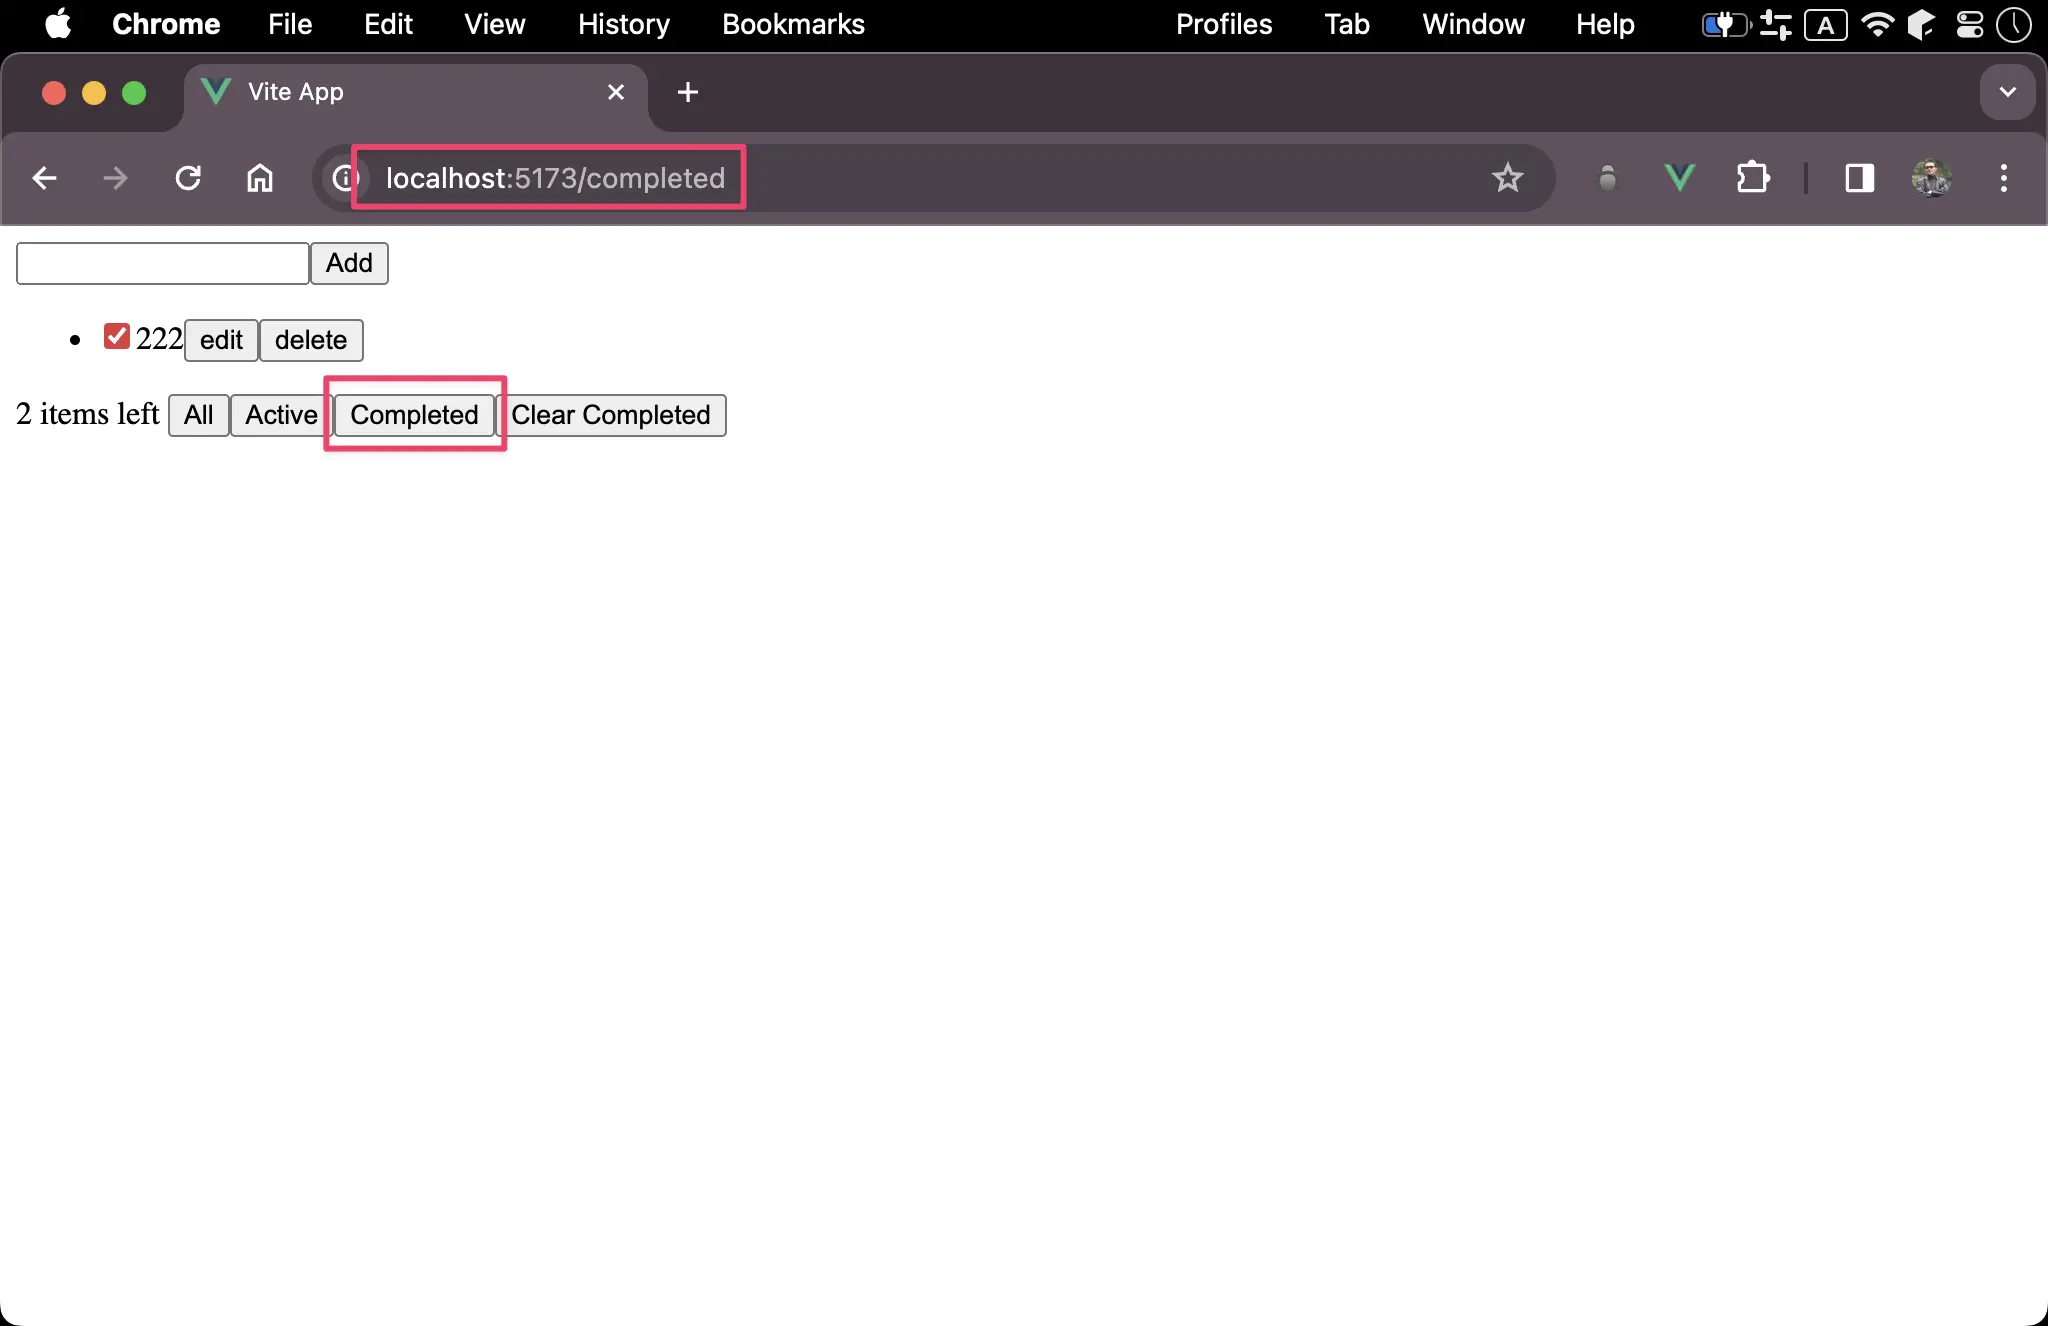Click the home navigation icon
The image size is (2048, 1326).
(263, 178)
